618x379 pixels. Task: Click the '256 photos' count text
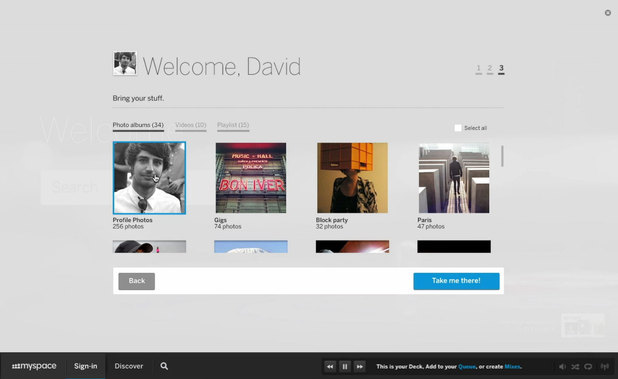click(128, 227)
